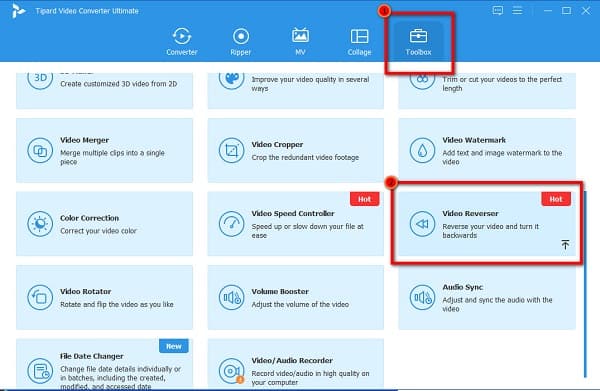Open the Color Correction tool title

point(90,218)
